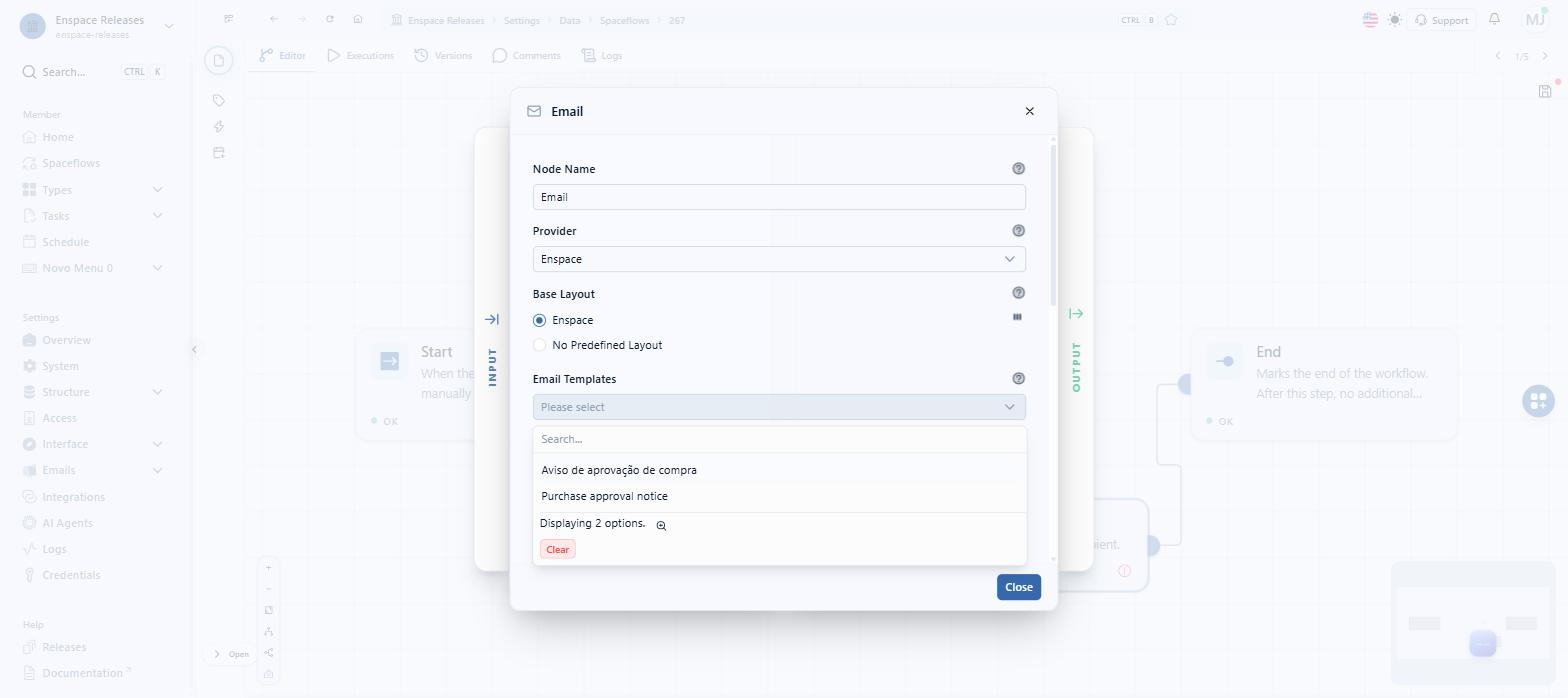Open AI Agents in the sidebar
This screenshot has height=698, width=1568.
67,523
